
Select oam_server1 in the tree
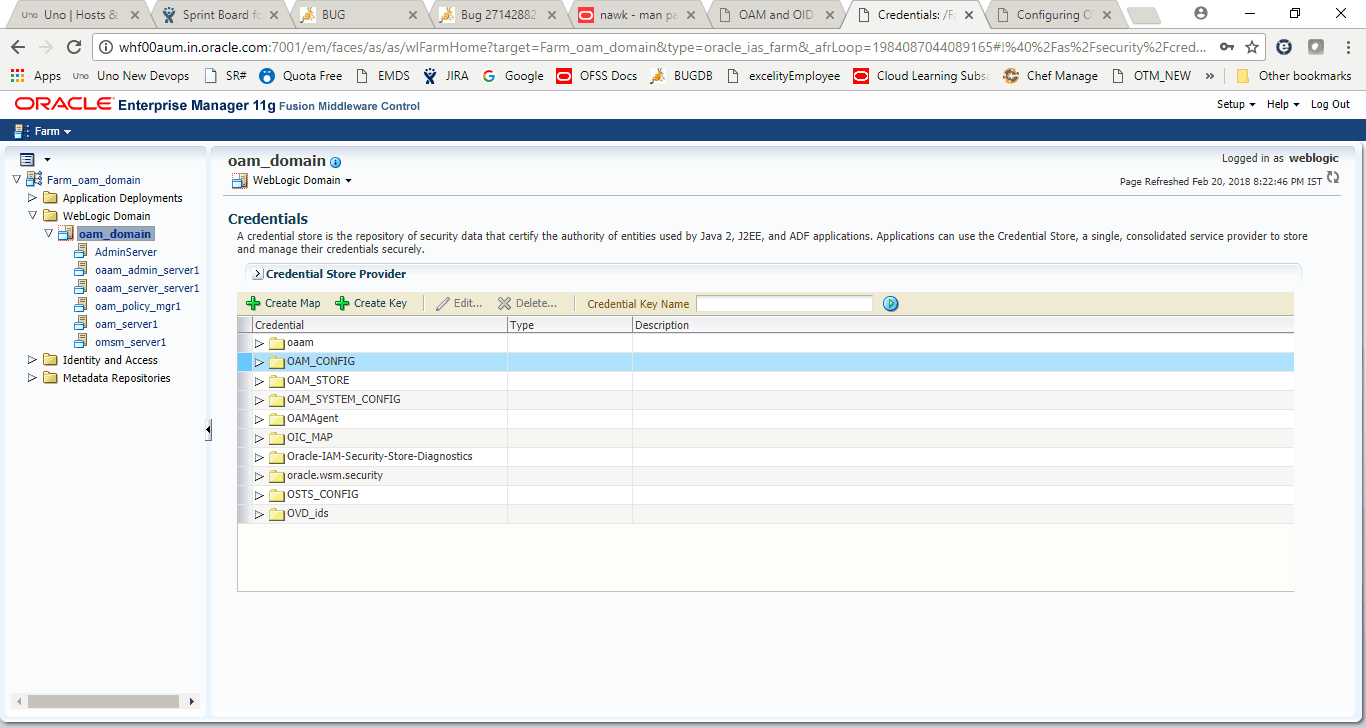(x=126, y=324)
